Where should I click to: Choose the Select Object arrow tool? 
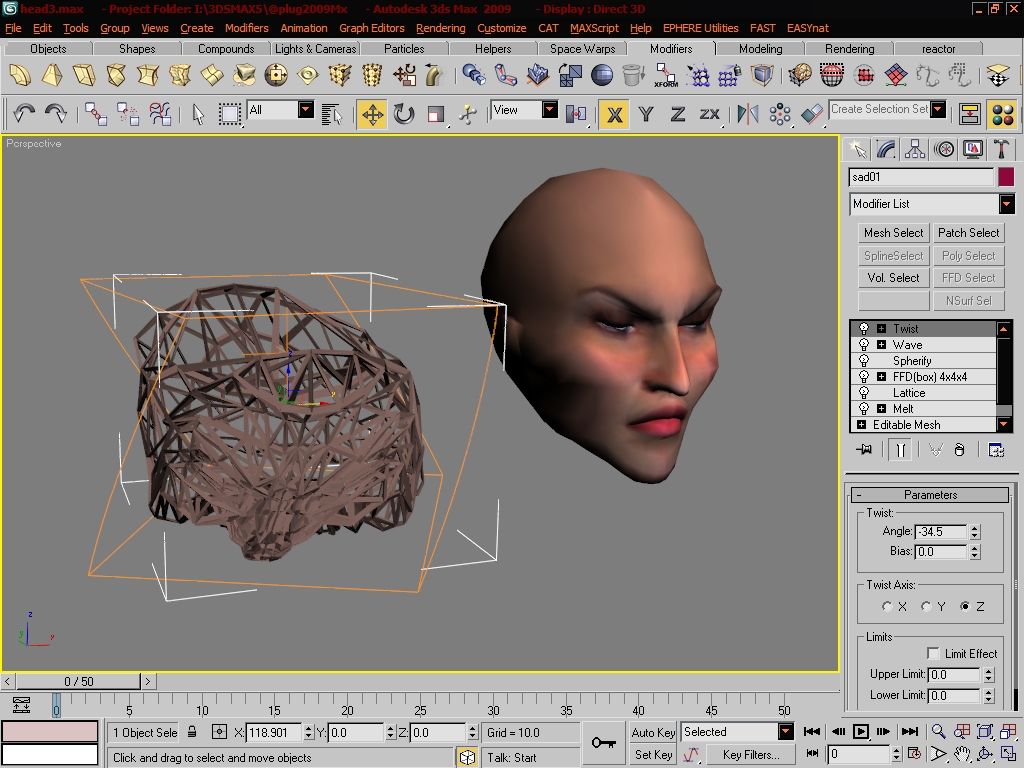(x=199, y=114)
